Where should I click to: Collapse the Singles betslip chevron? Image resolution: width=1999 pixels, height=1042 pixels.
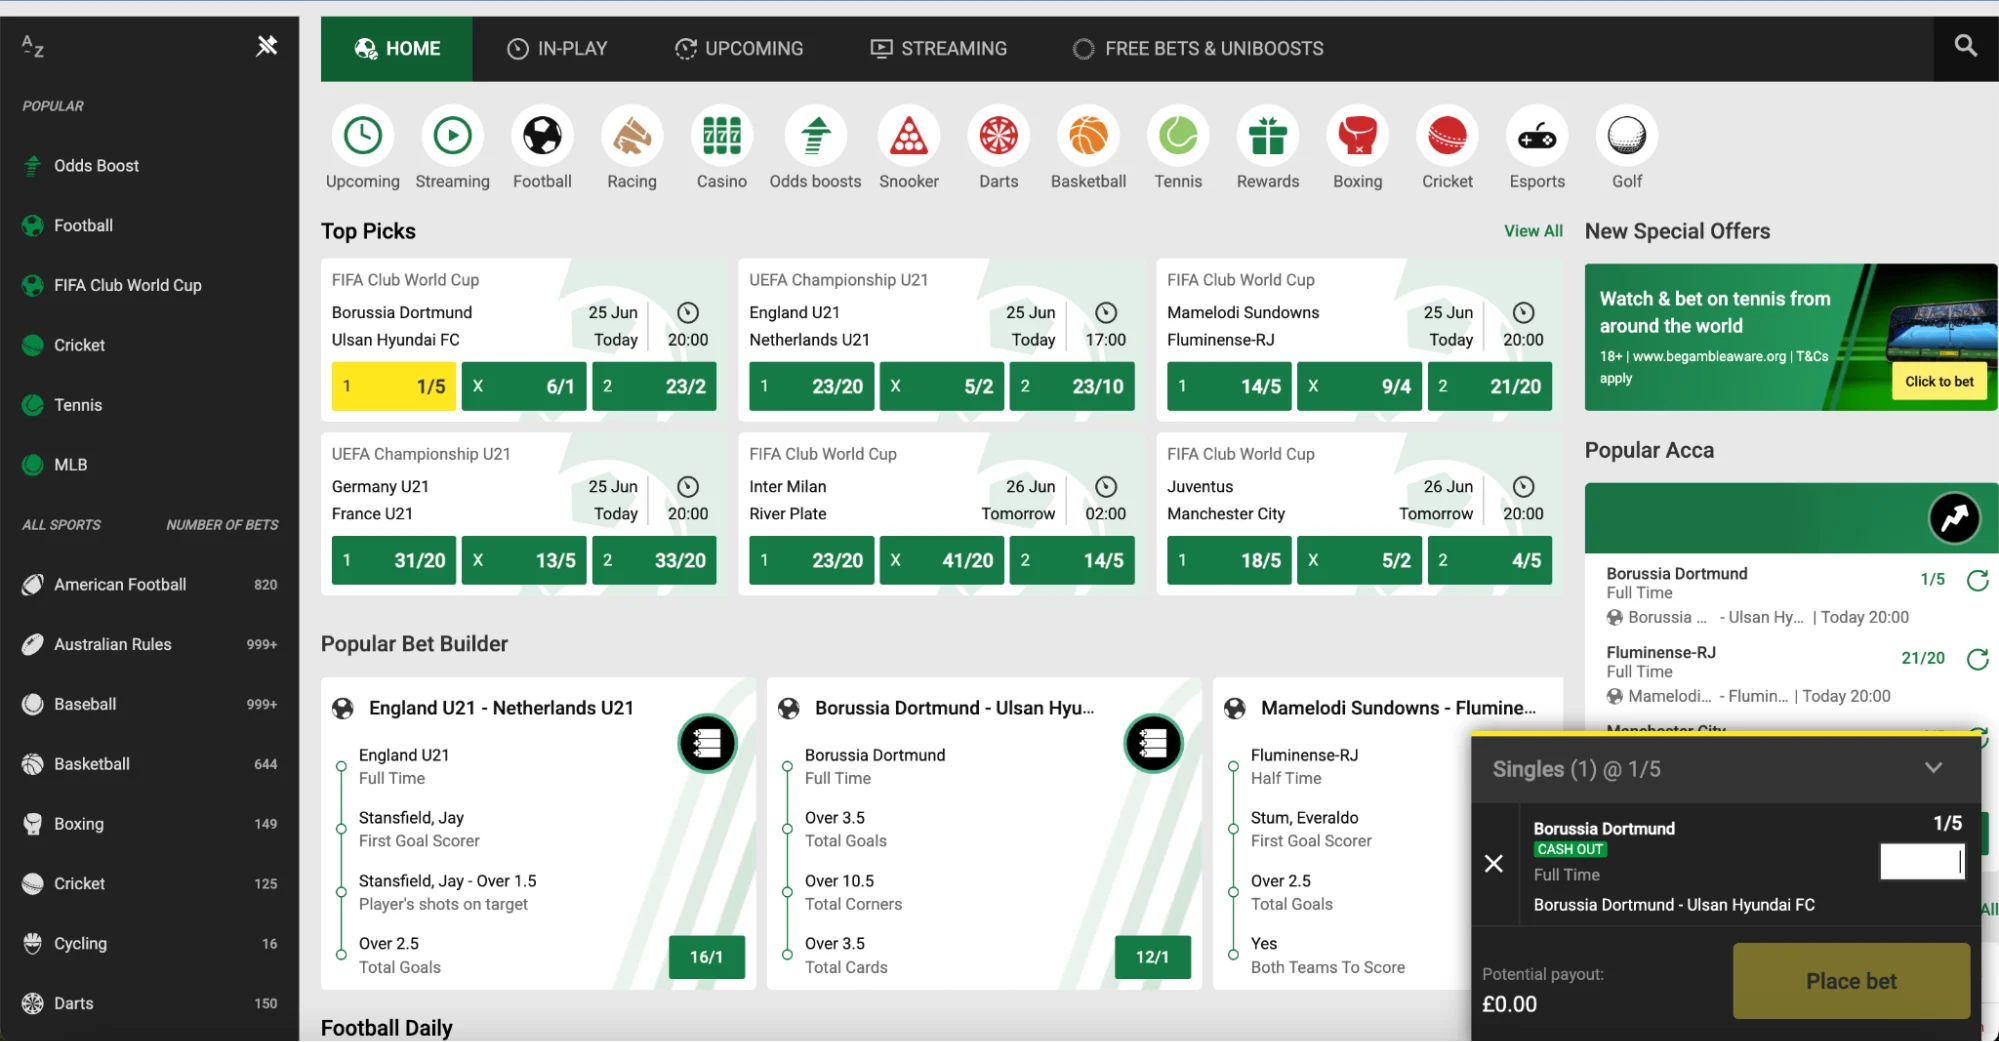(1933, 768)
